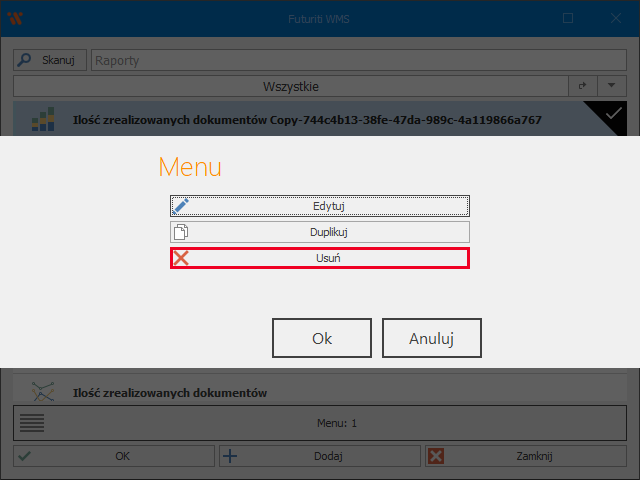Screen dimensions: 640x480
Task: Expand the Wszystkie filter bar
Action: click(x=290, y=87)
